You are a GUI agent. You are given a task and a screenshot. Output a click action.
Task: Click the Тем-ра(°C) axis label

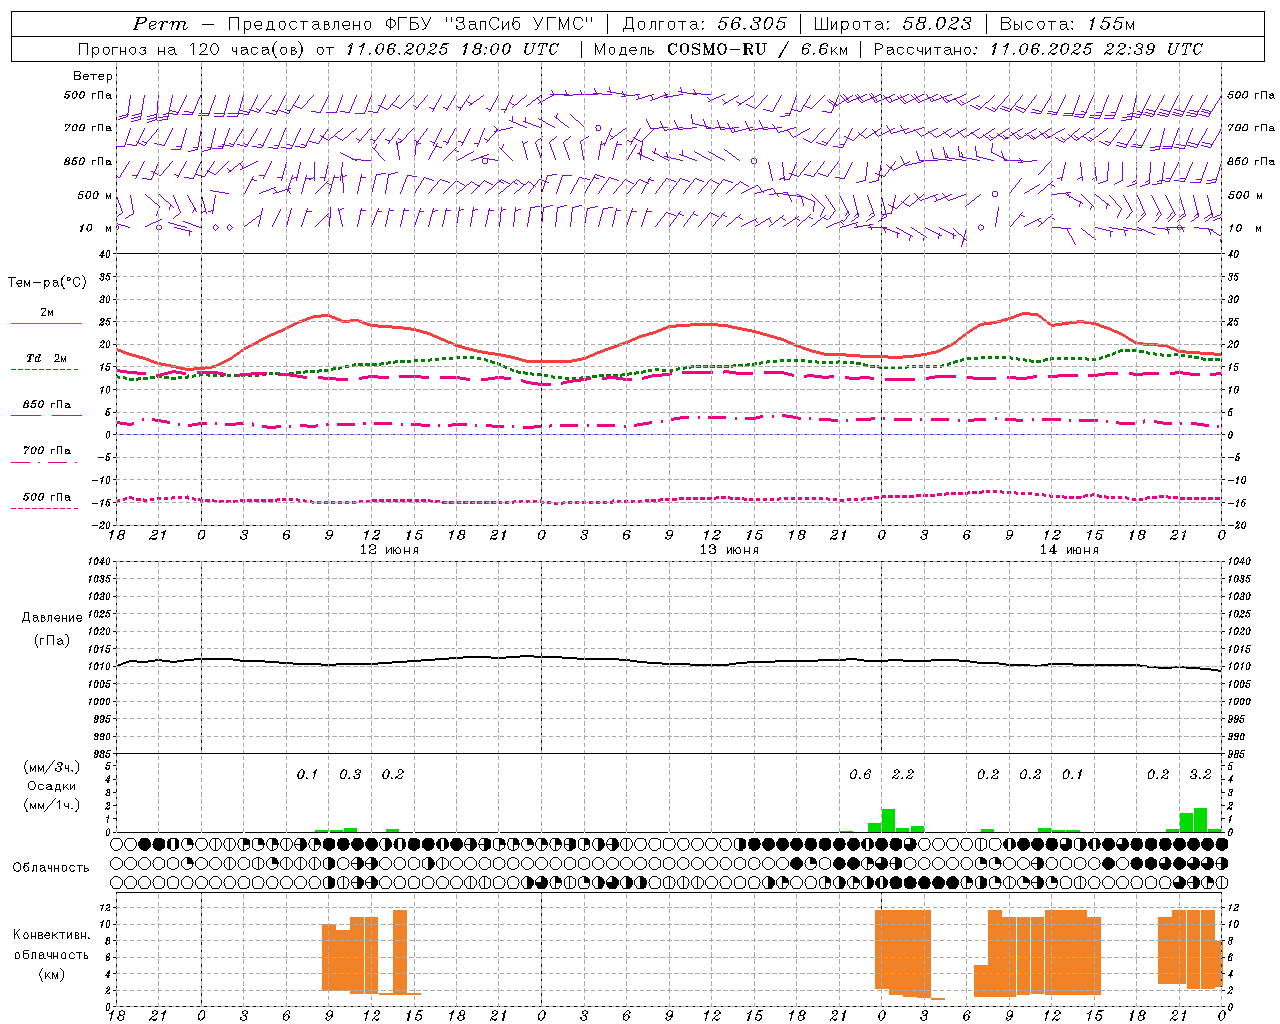tap(47, 283)
